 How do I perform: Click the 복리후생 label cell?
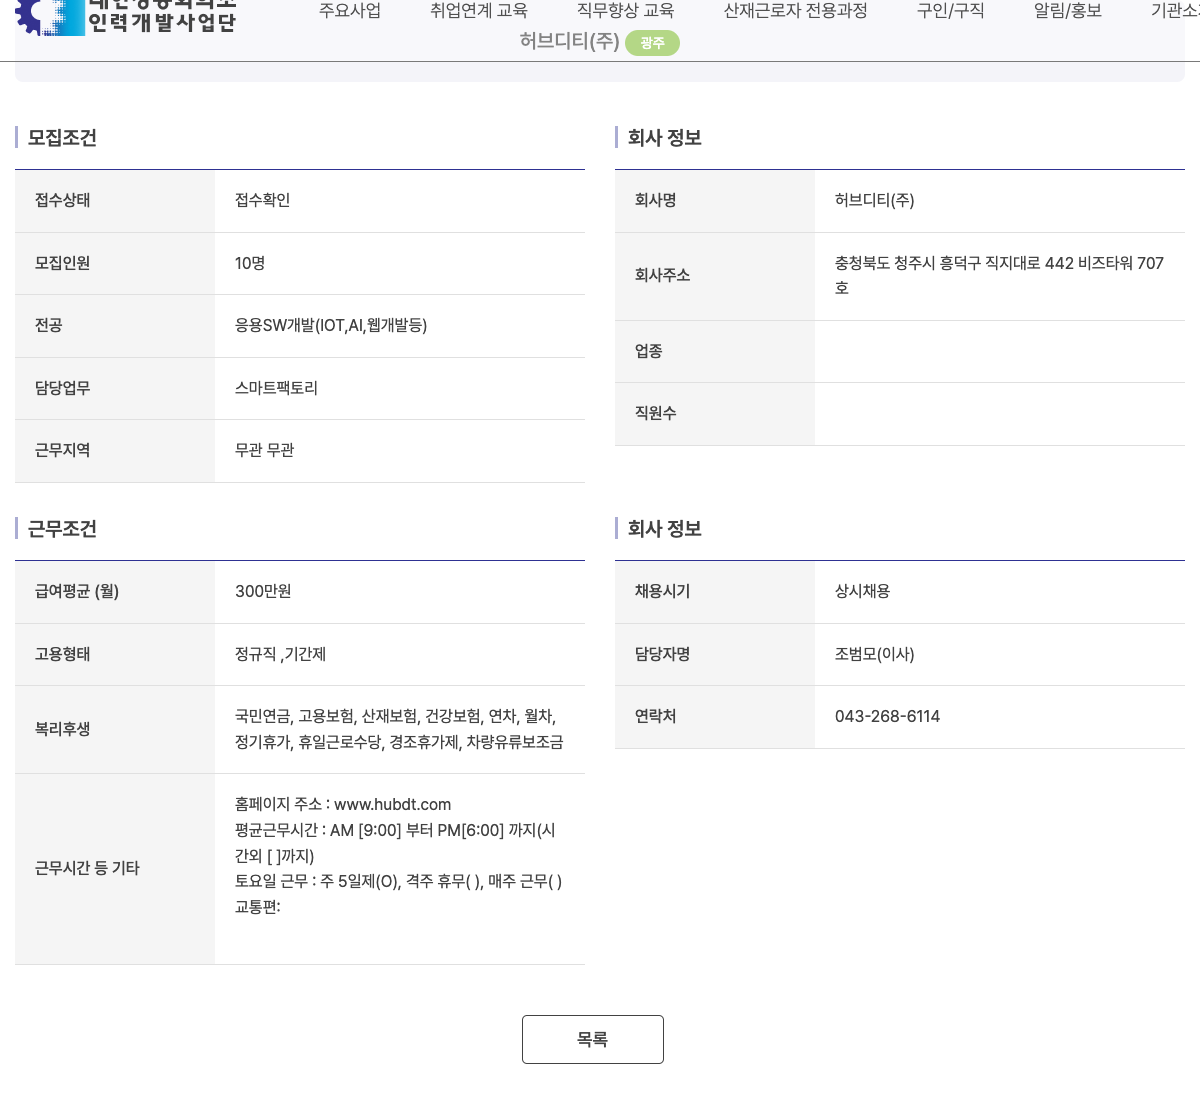pyautogui.click(x=115, y=729)
